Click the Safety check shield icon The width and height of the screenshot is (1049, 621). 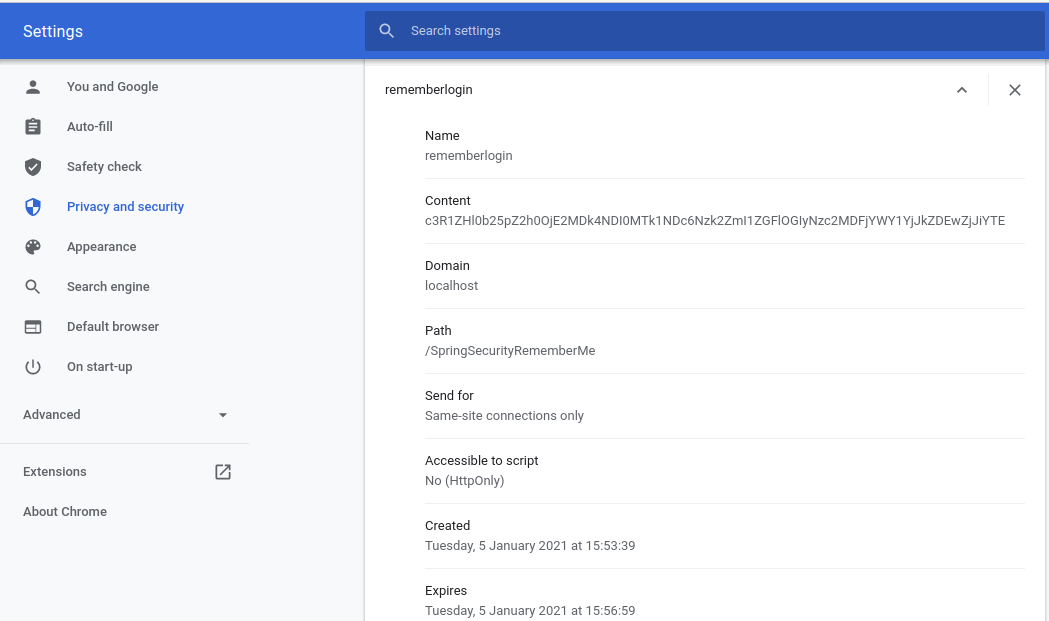pyautogui.click(x=33, y=167)
